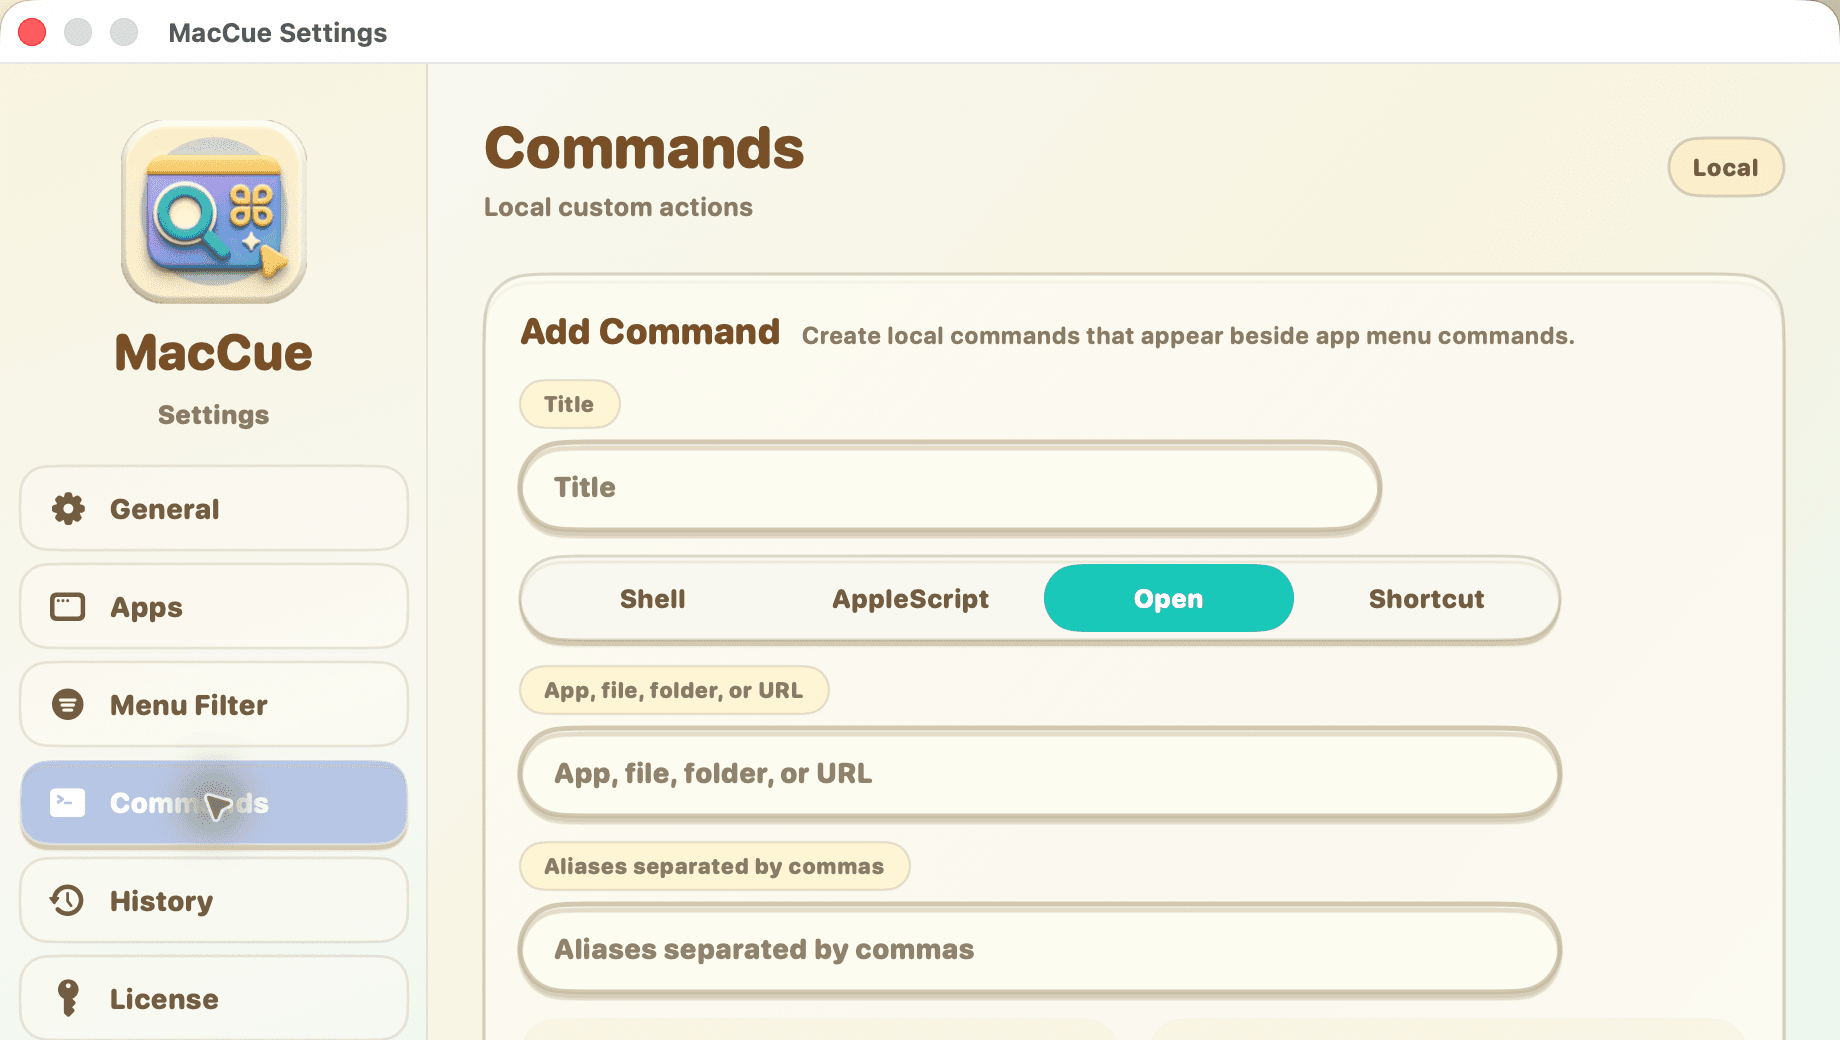The width and height of the screenshot is (1840, 1040).
Task: Open Apps settings section
Action: point(214,606)
